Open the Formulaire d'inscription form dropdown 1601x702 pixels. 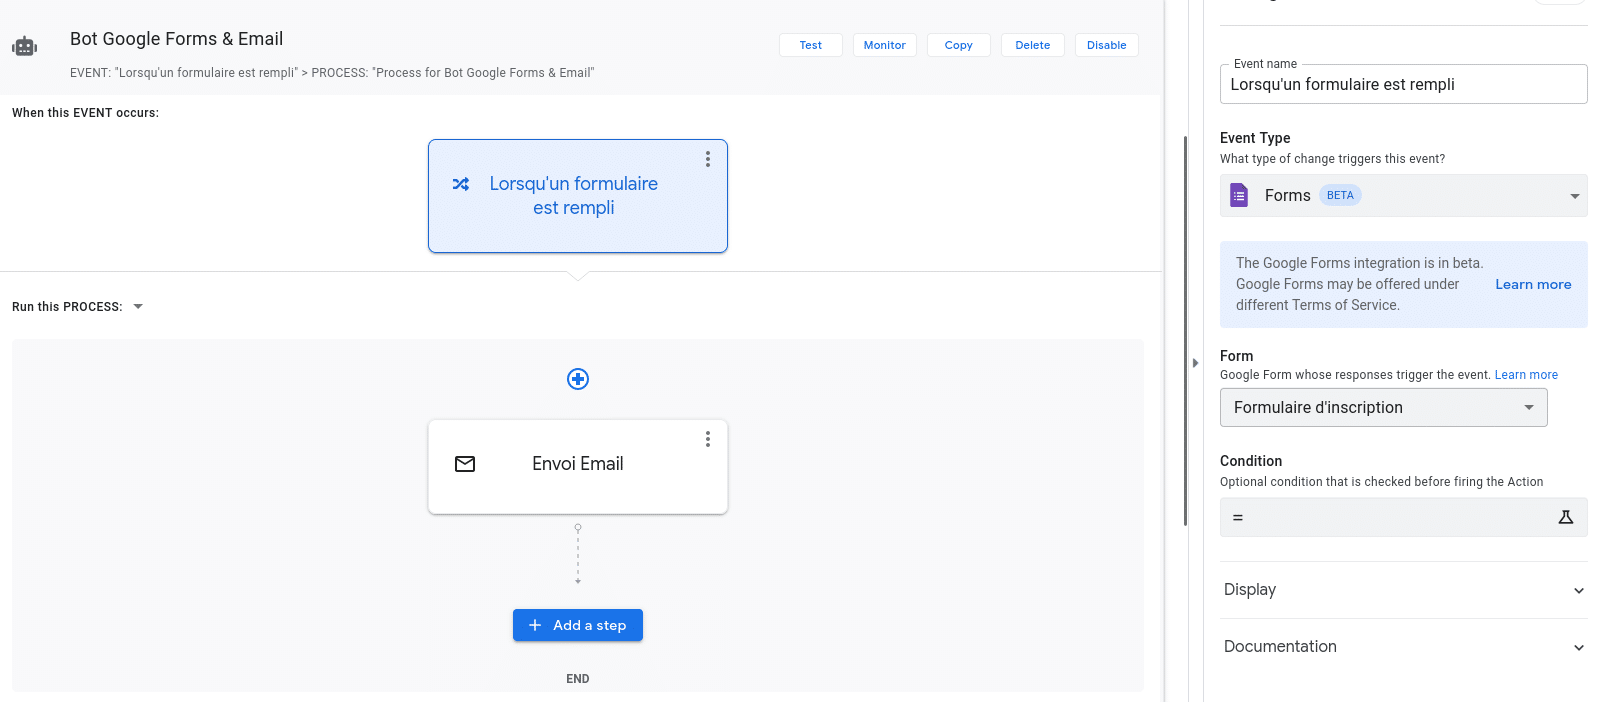1384,408
